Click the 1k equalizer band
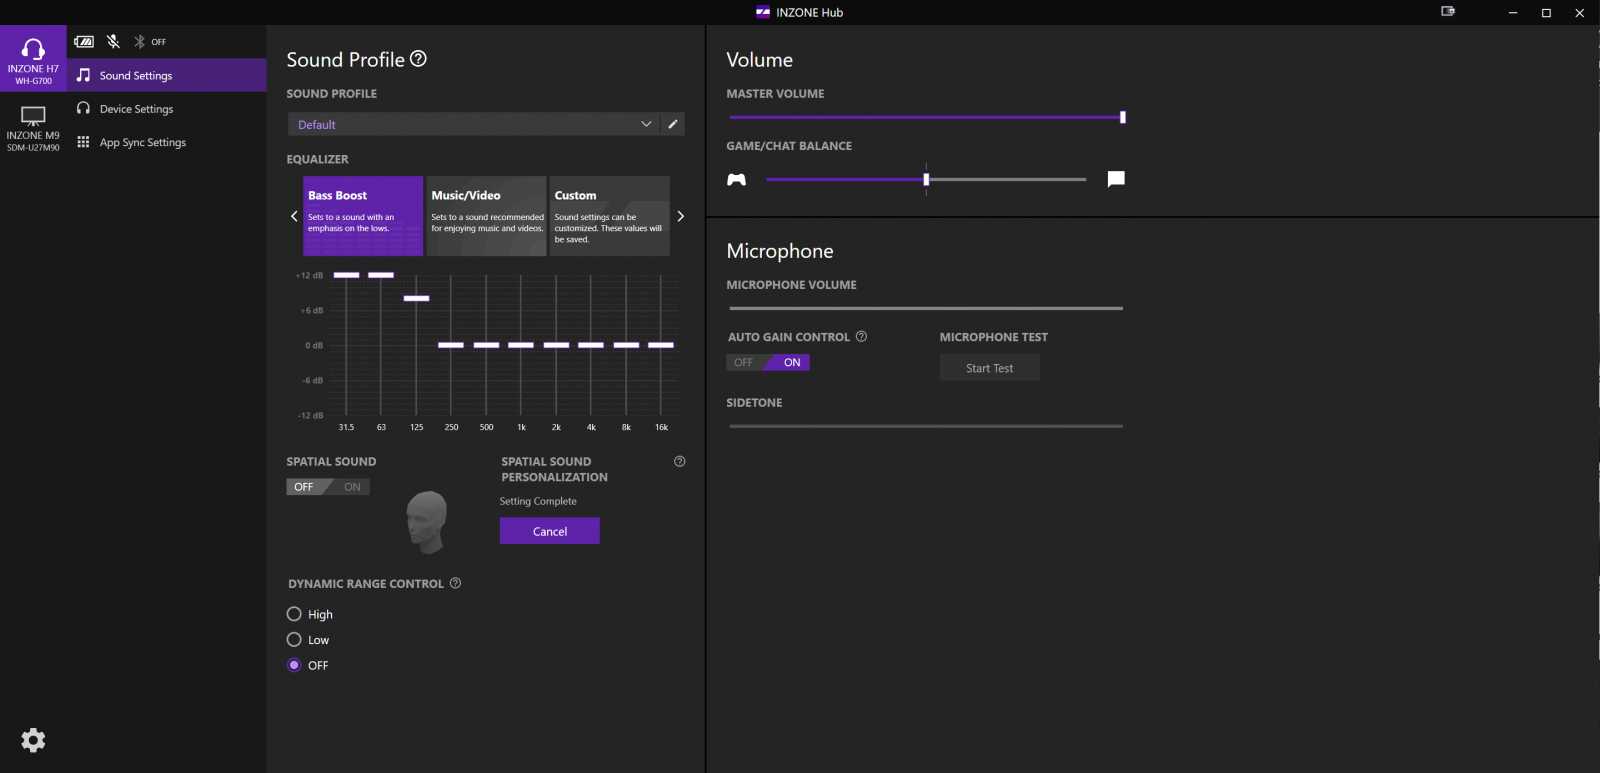 coord(521,345)
